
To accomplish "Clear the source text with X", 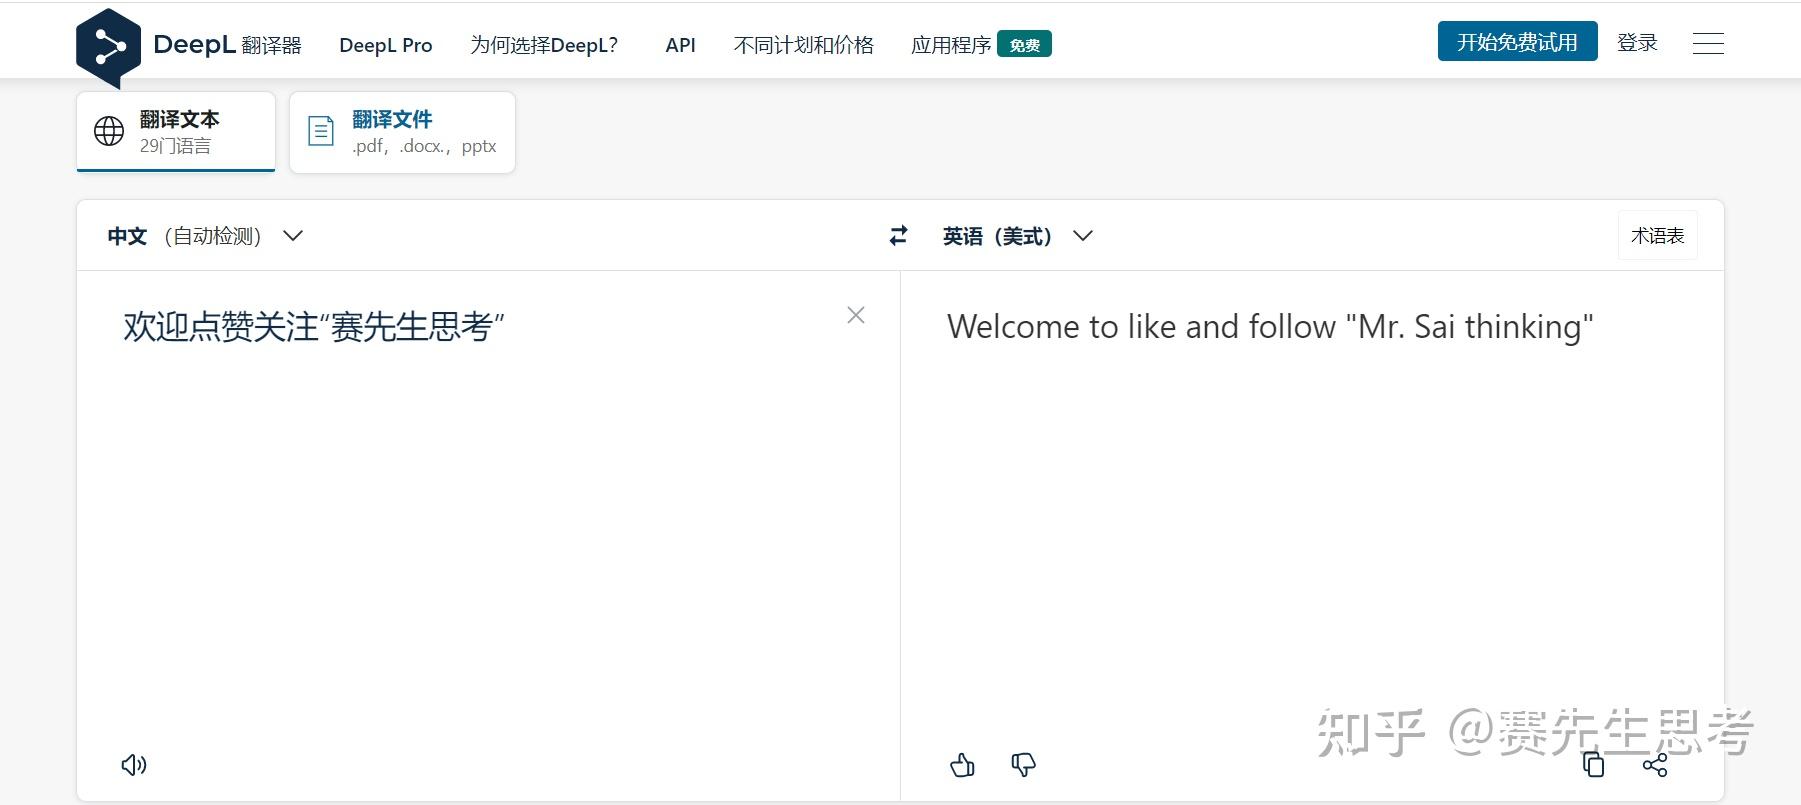I will [x=856, y=315].
